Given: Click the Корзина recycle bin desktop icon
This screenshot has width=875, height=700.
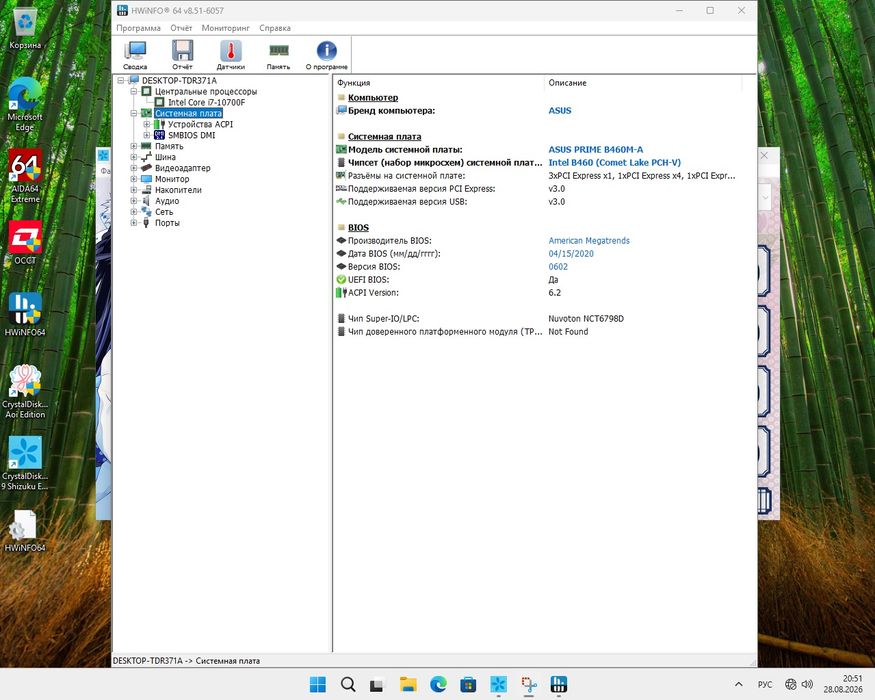Looking at the screenshot, I should point(25,29).
